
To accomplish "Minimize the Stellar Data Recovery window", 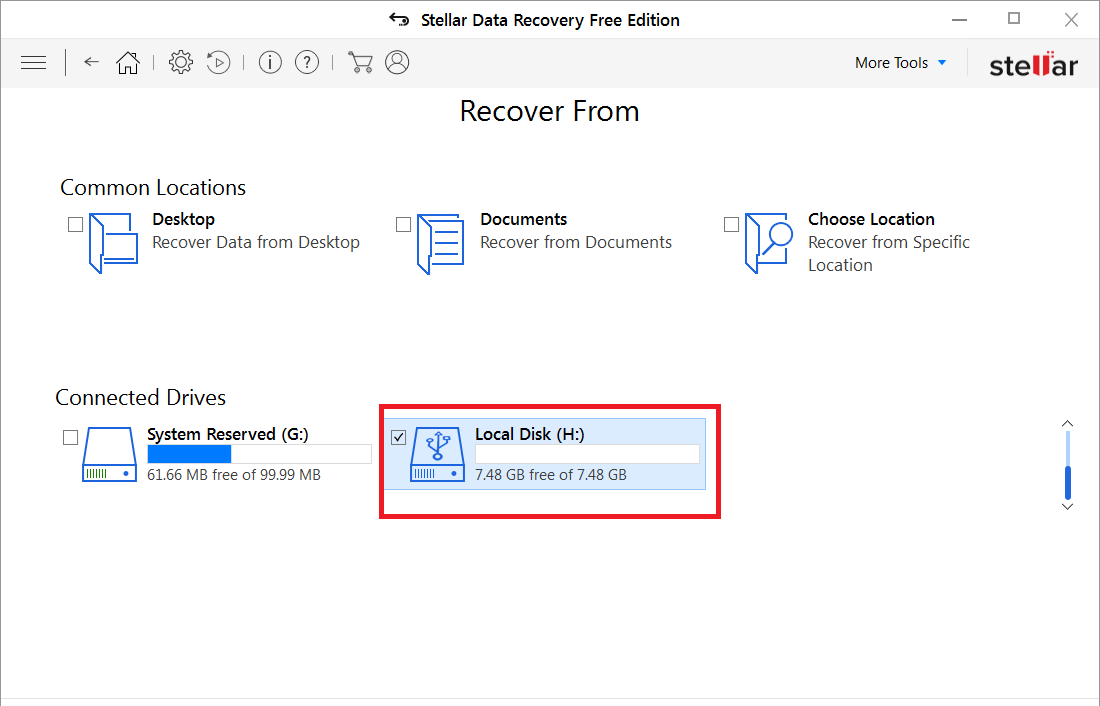I will click(960, 20).
